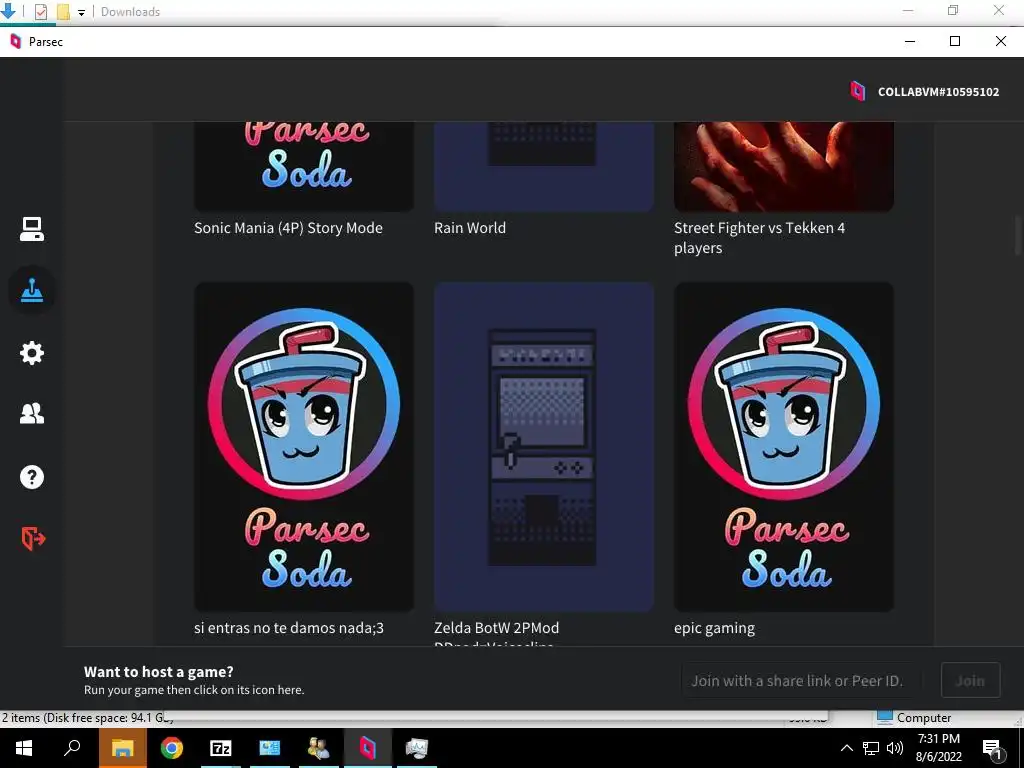Switch to File Explorer in the taskbar
This screenshot has height=768, width=1024.
(122, 748)
